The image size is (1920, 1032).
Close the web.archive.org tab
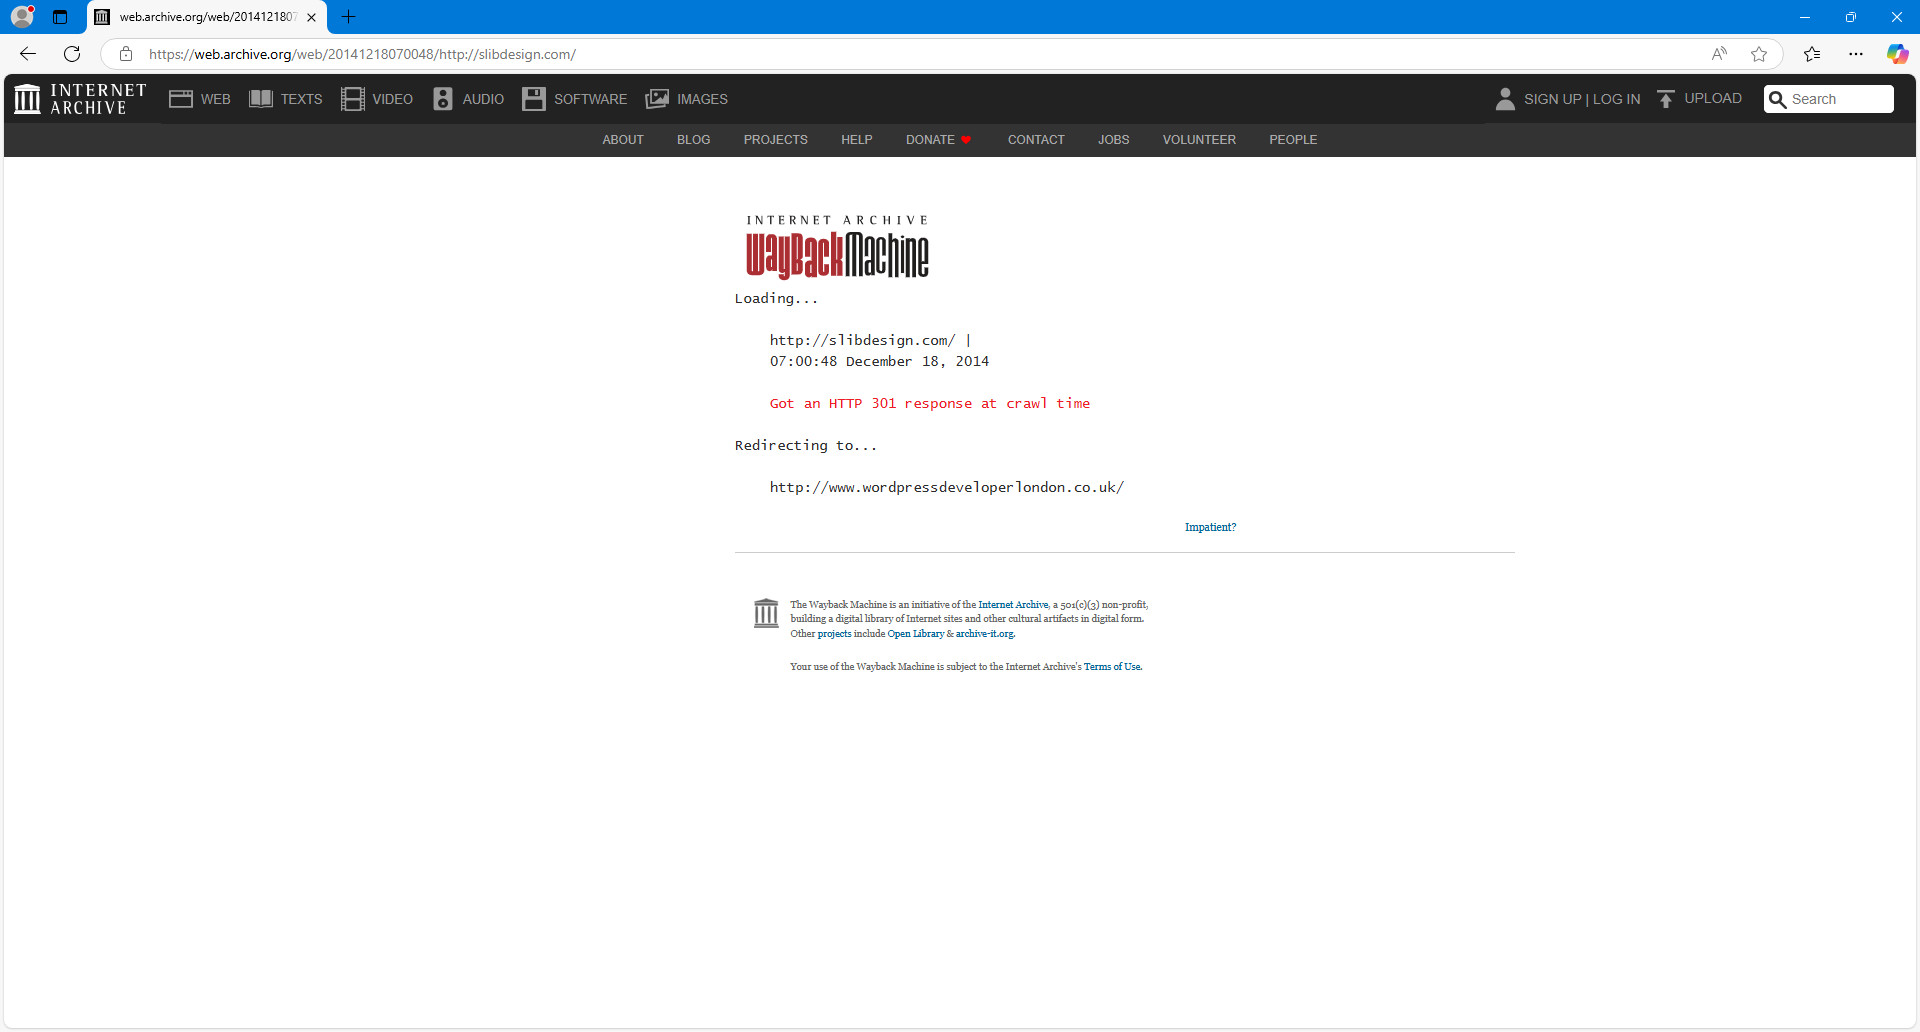point(312,17)
